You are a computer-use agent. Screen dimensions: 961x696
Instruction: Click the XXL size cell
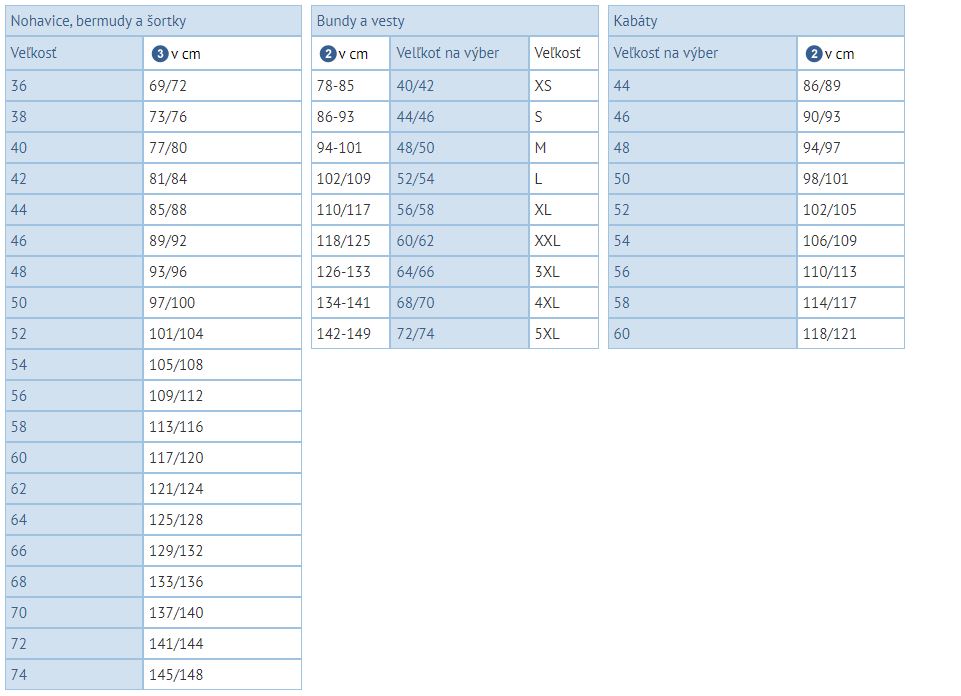[x=563, y=241]
